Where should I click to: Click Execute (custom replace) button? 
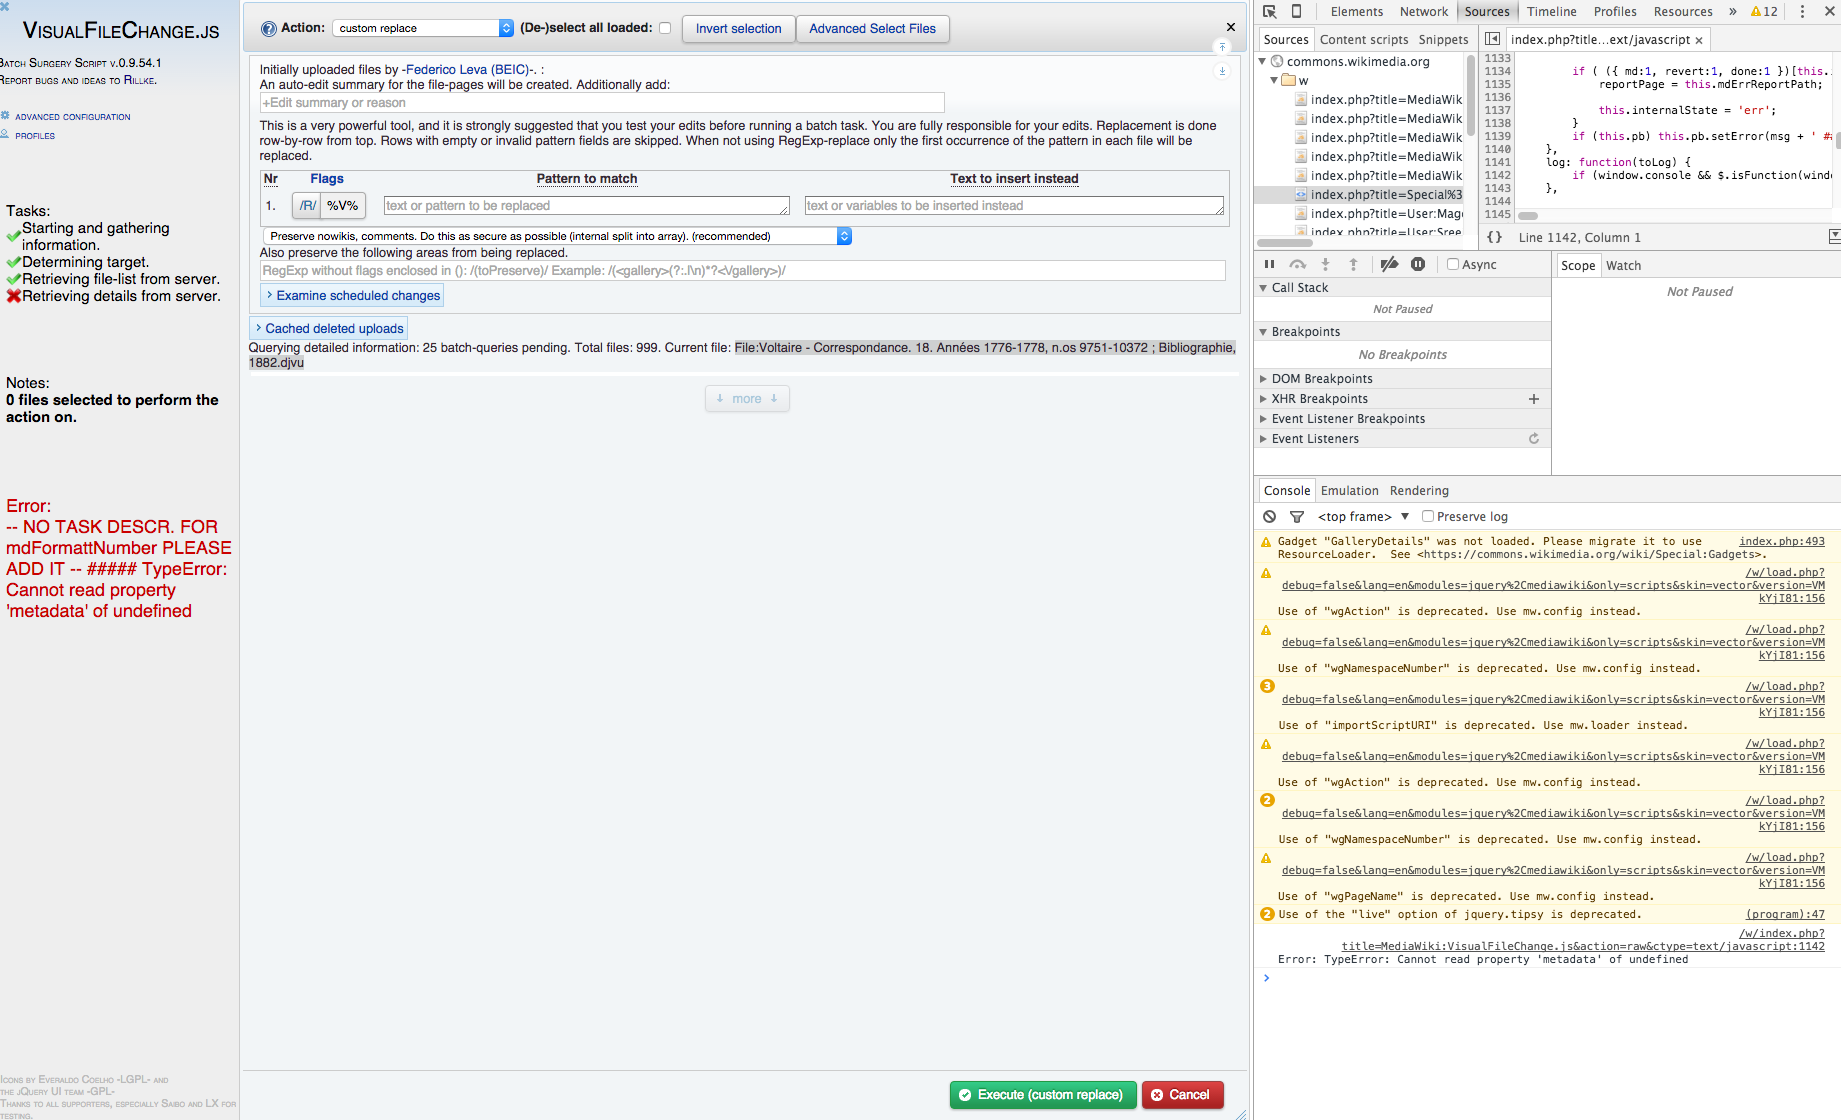coord(1043,1095)
